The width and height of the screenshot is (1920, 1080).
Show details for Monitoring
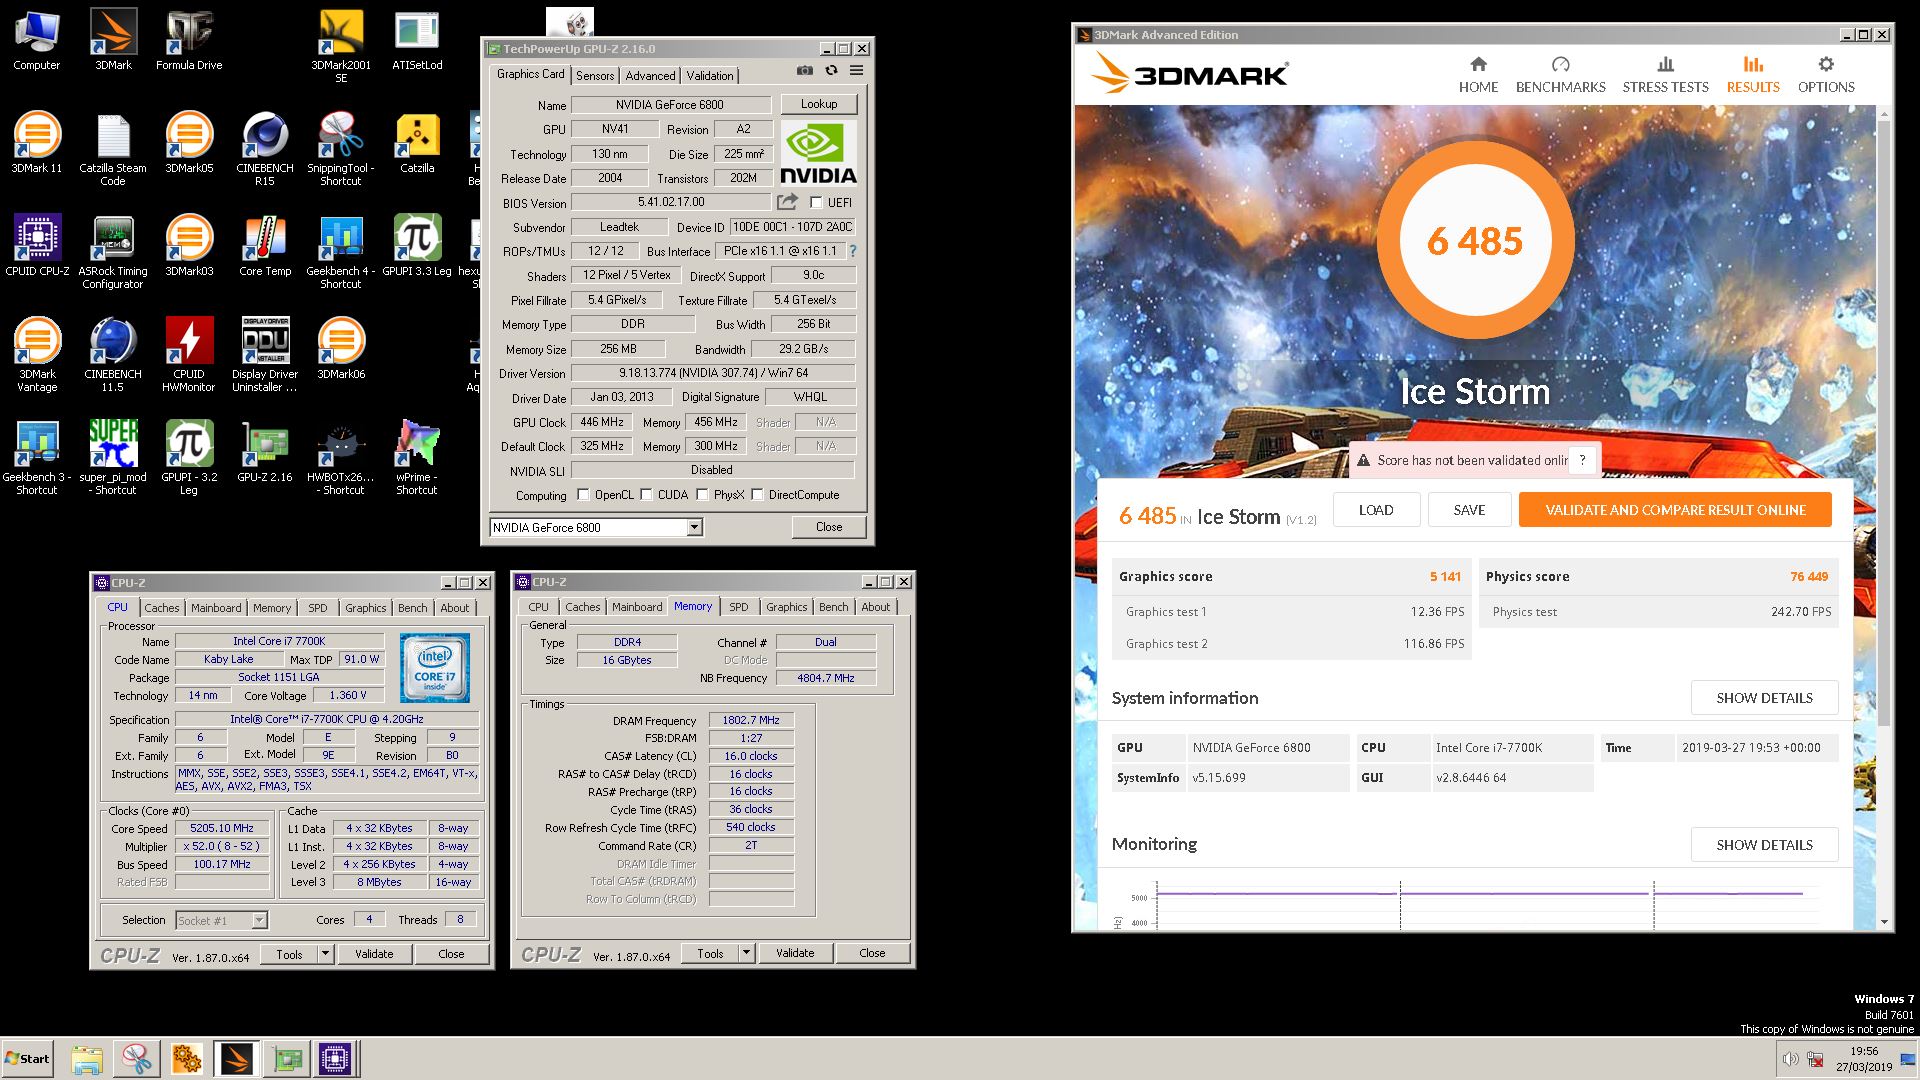tap(1764, 845)
